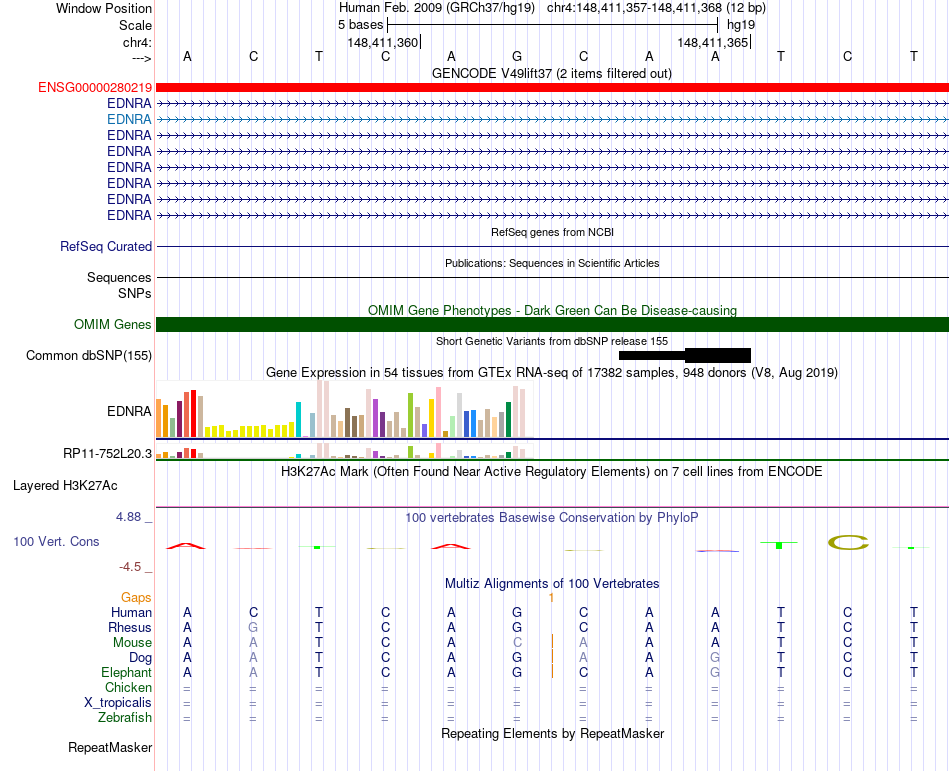Click the SNPs track label

pos(135,293)
